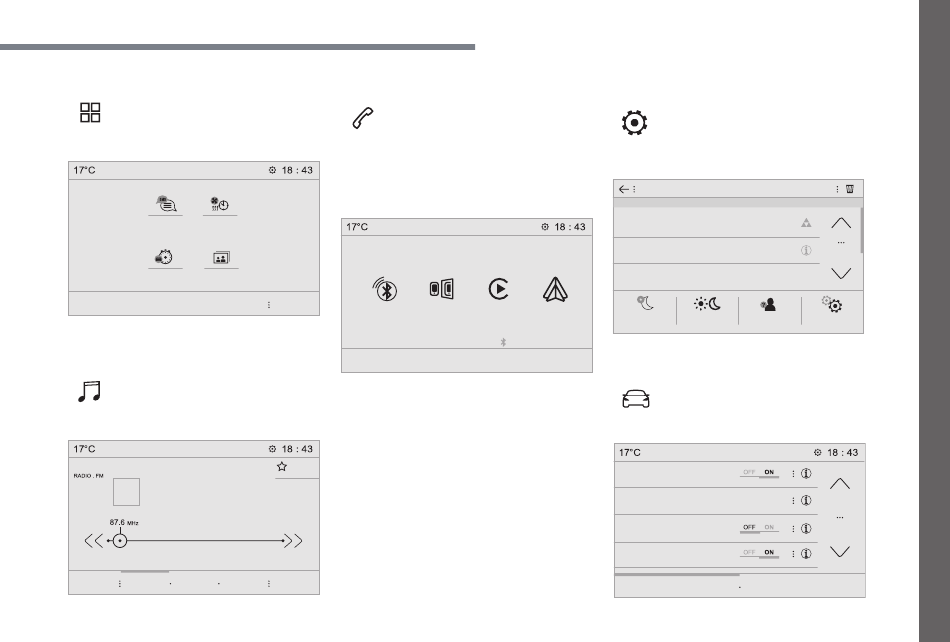Image resolution: width=950 pixels, height=642 pixels.
Task: Launch the Android Auto triangle icon
Action: 555,289
